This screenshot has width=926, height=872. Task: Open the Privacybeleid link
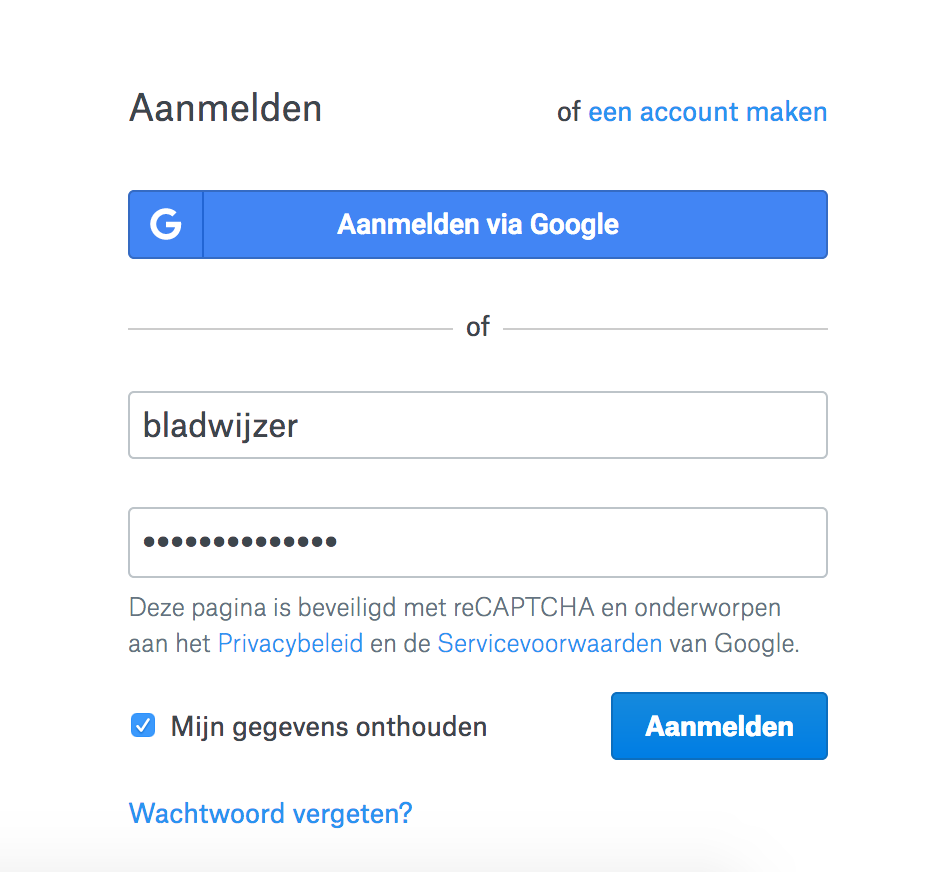[290, 643]
